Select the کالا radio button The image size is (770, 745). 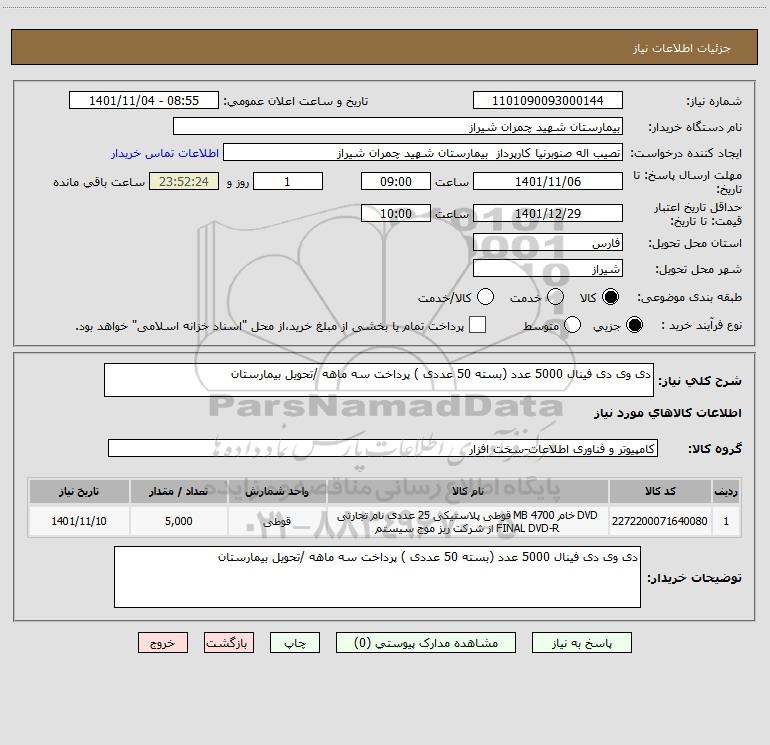pyautogui.click(x=610, y=297)
